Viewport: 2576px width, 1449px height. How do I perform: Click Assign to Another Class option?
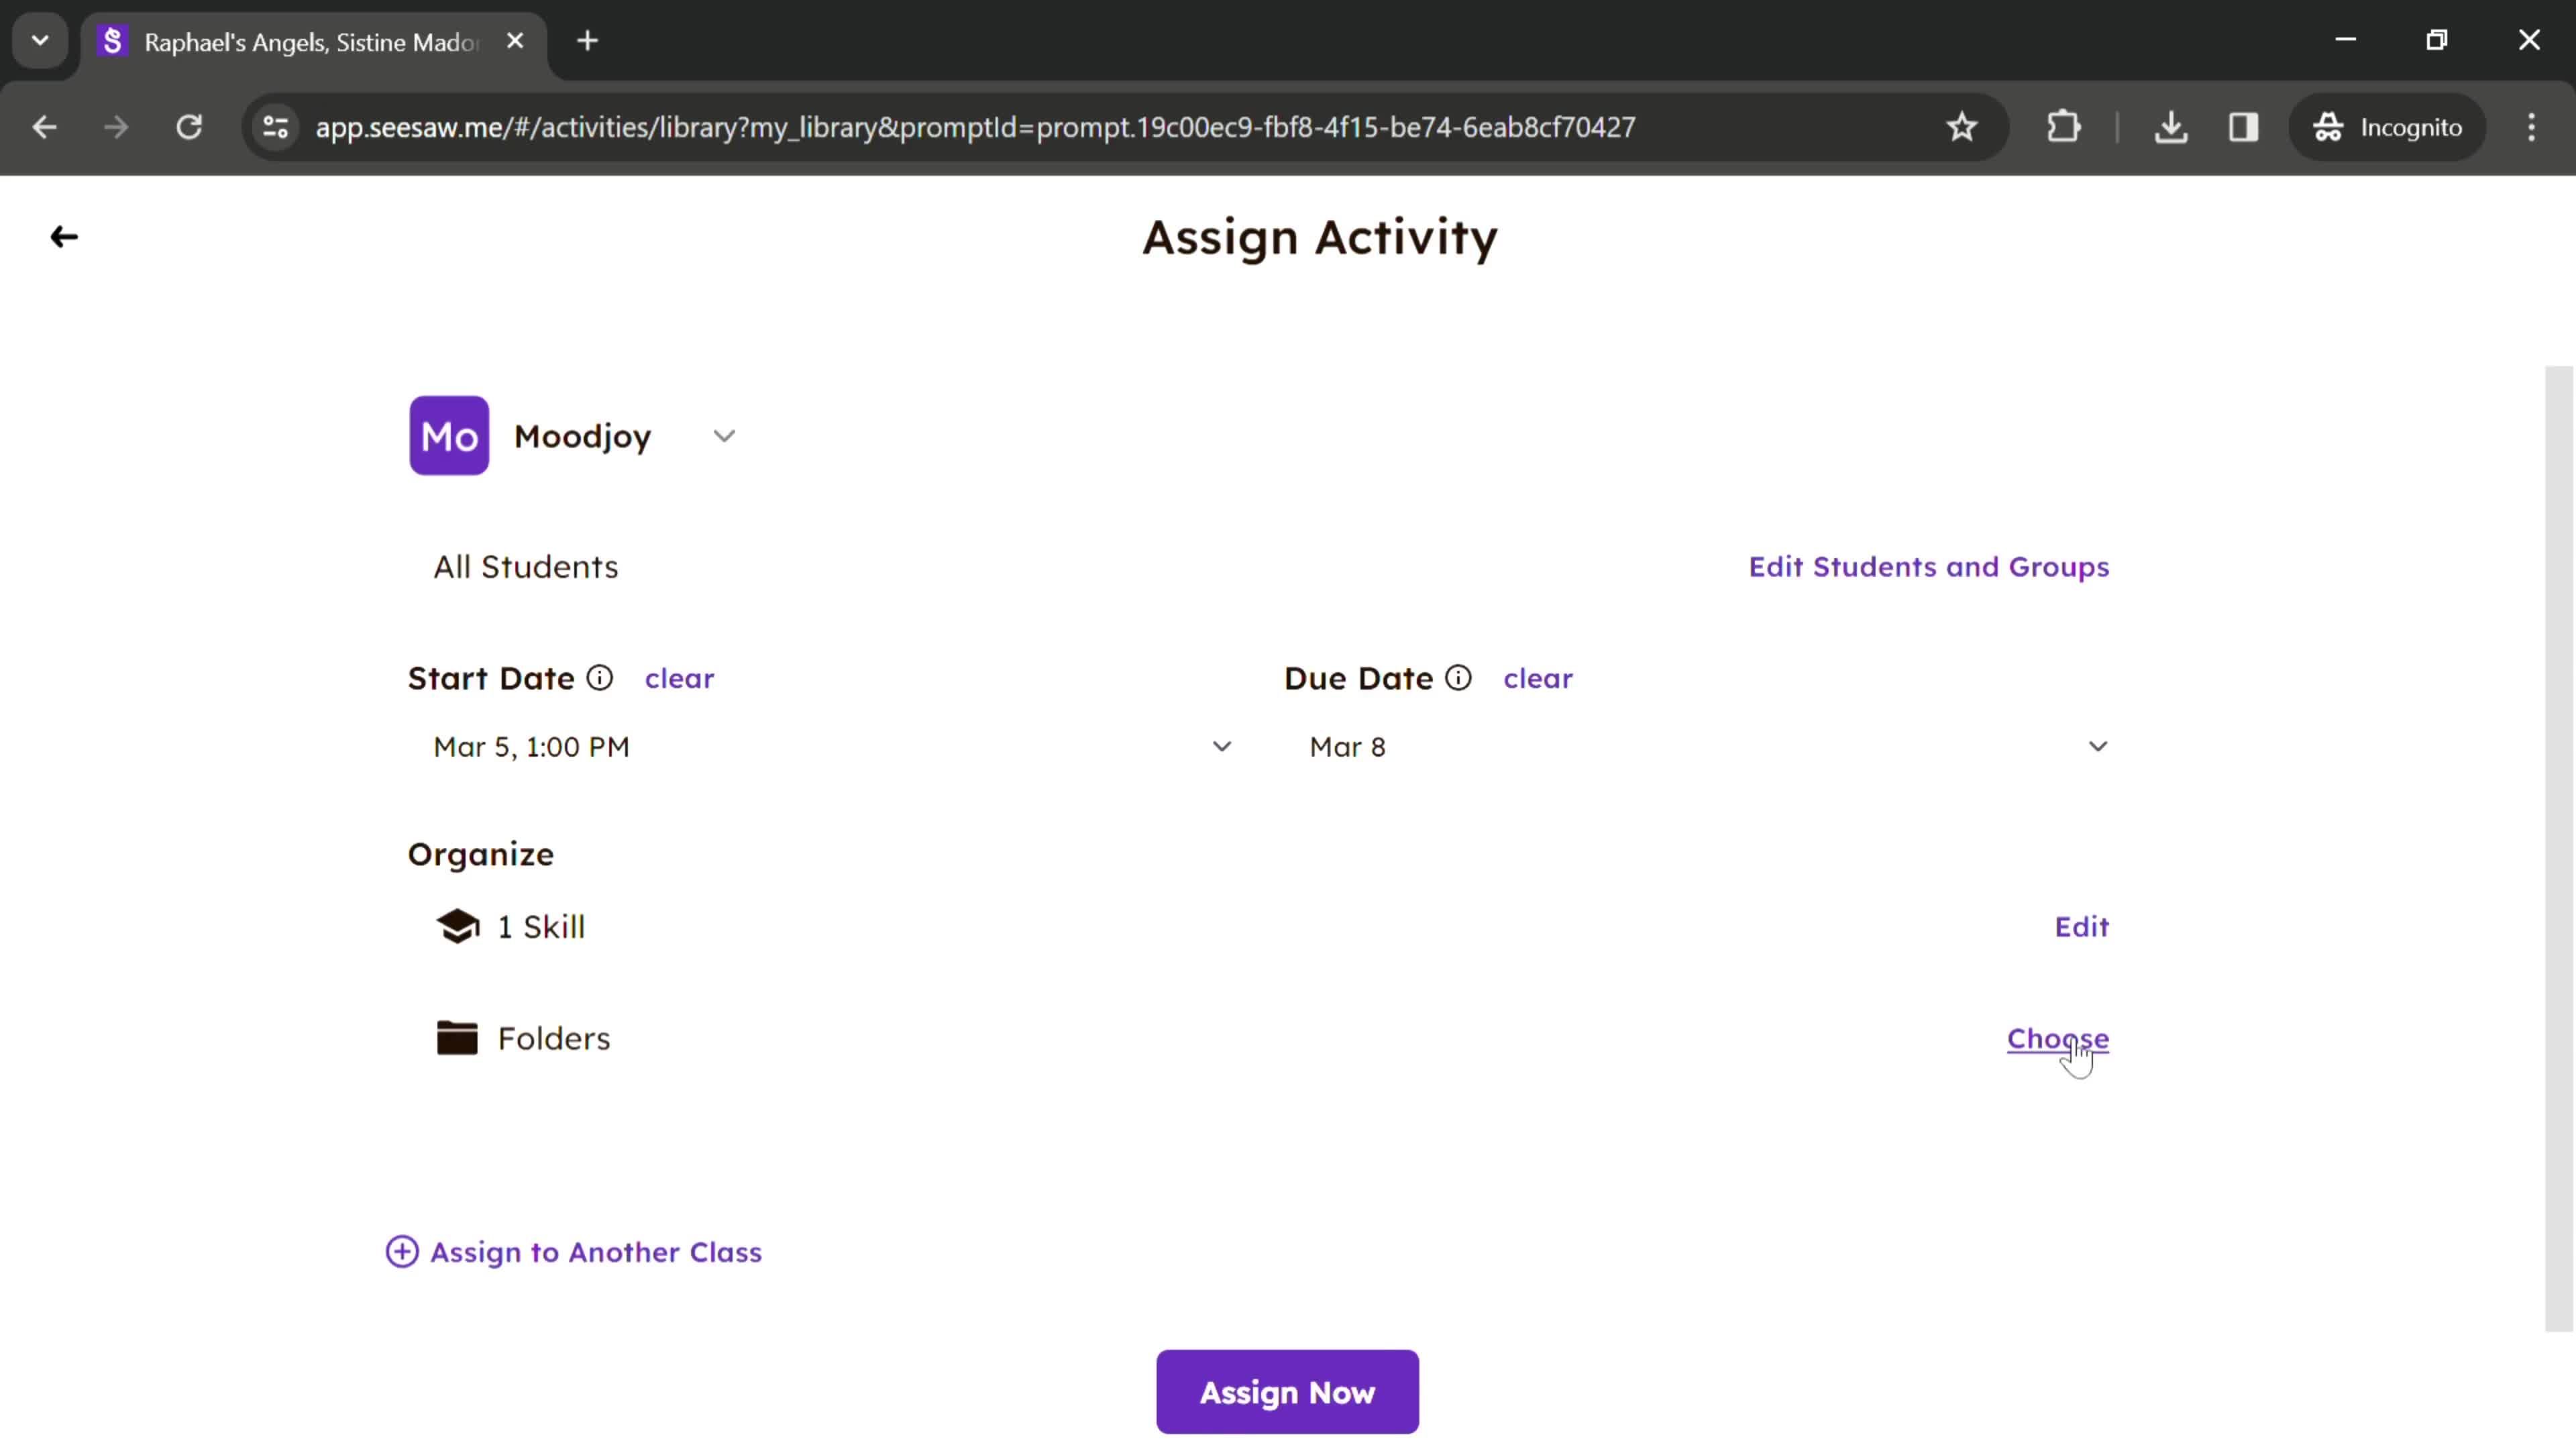tap(574, 1251)
